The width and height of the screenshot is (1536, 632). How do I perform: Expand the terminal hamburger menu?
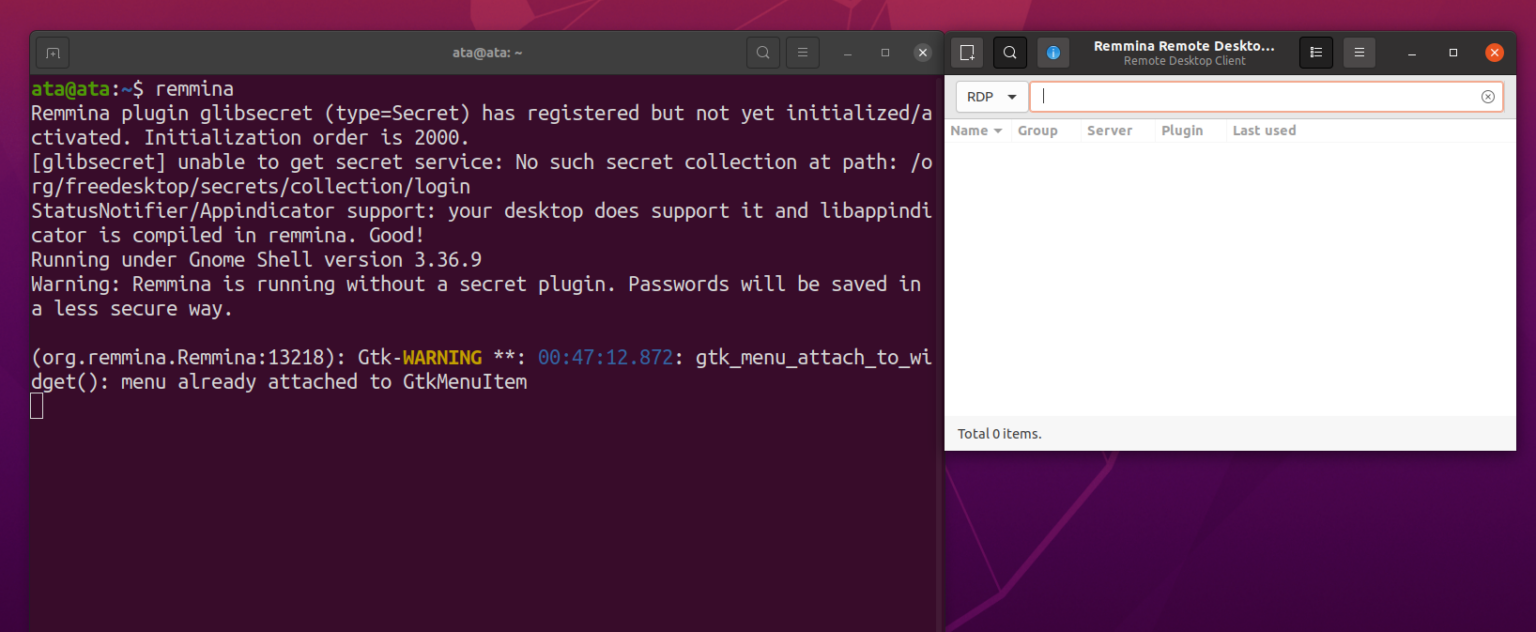802,52
